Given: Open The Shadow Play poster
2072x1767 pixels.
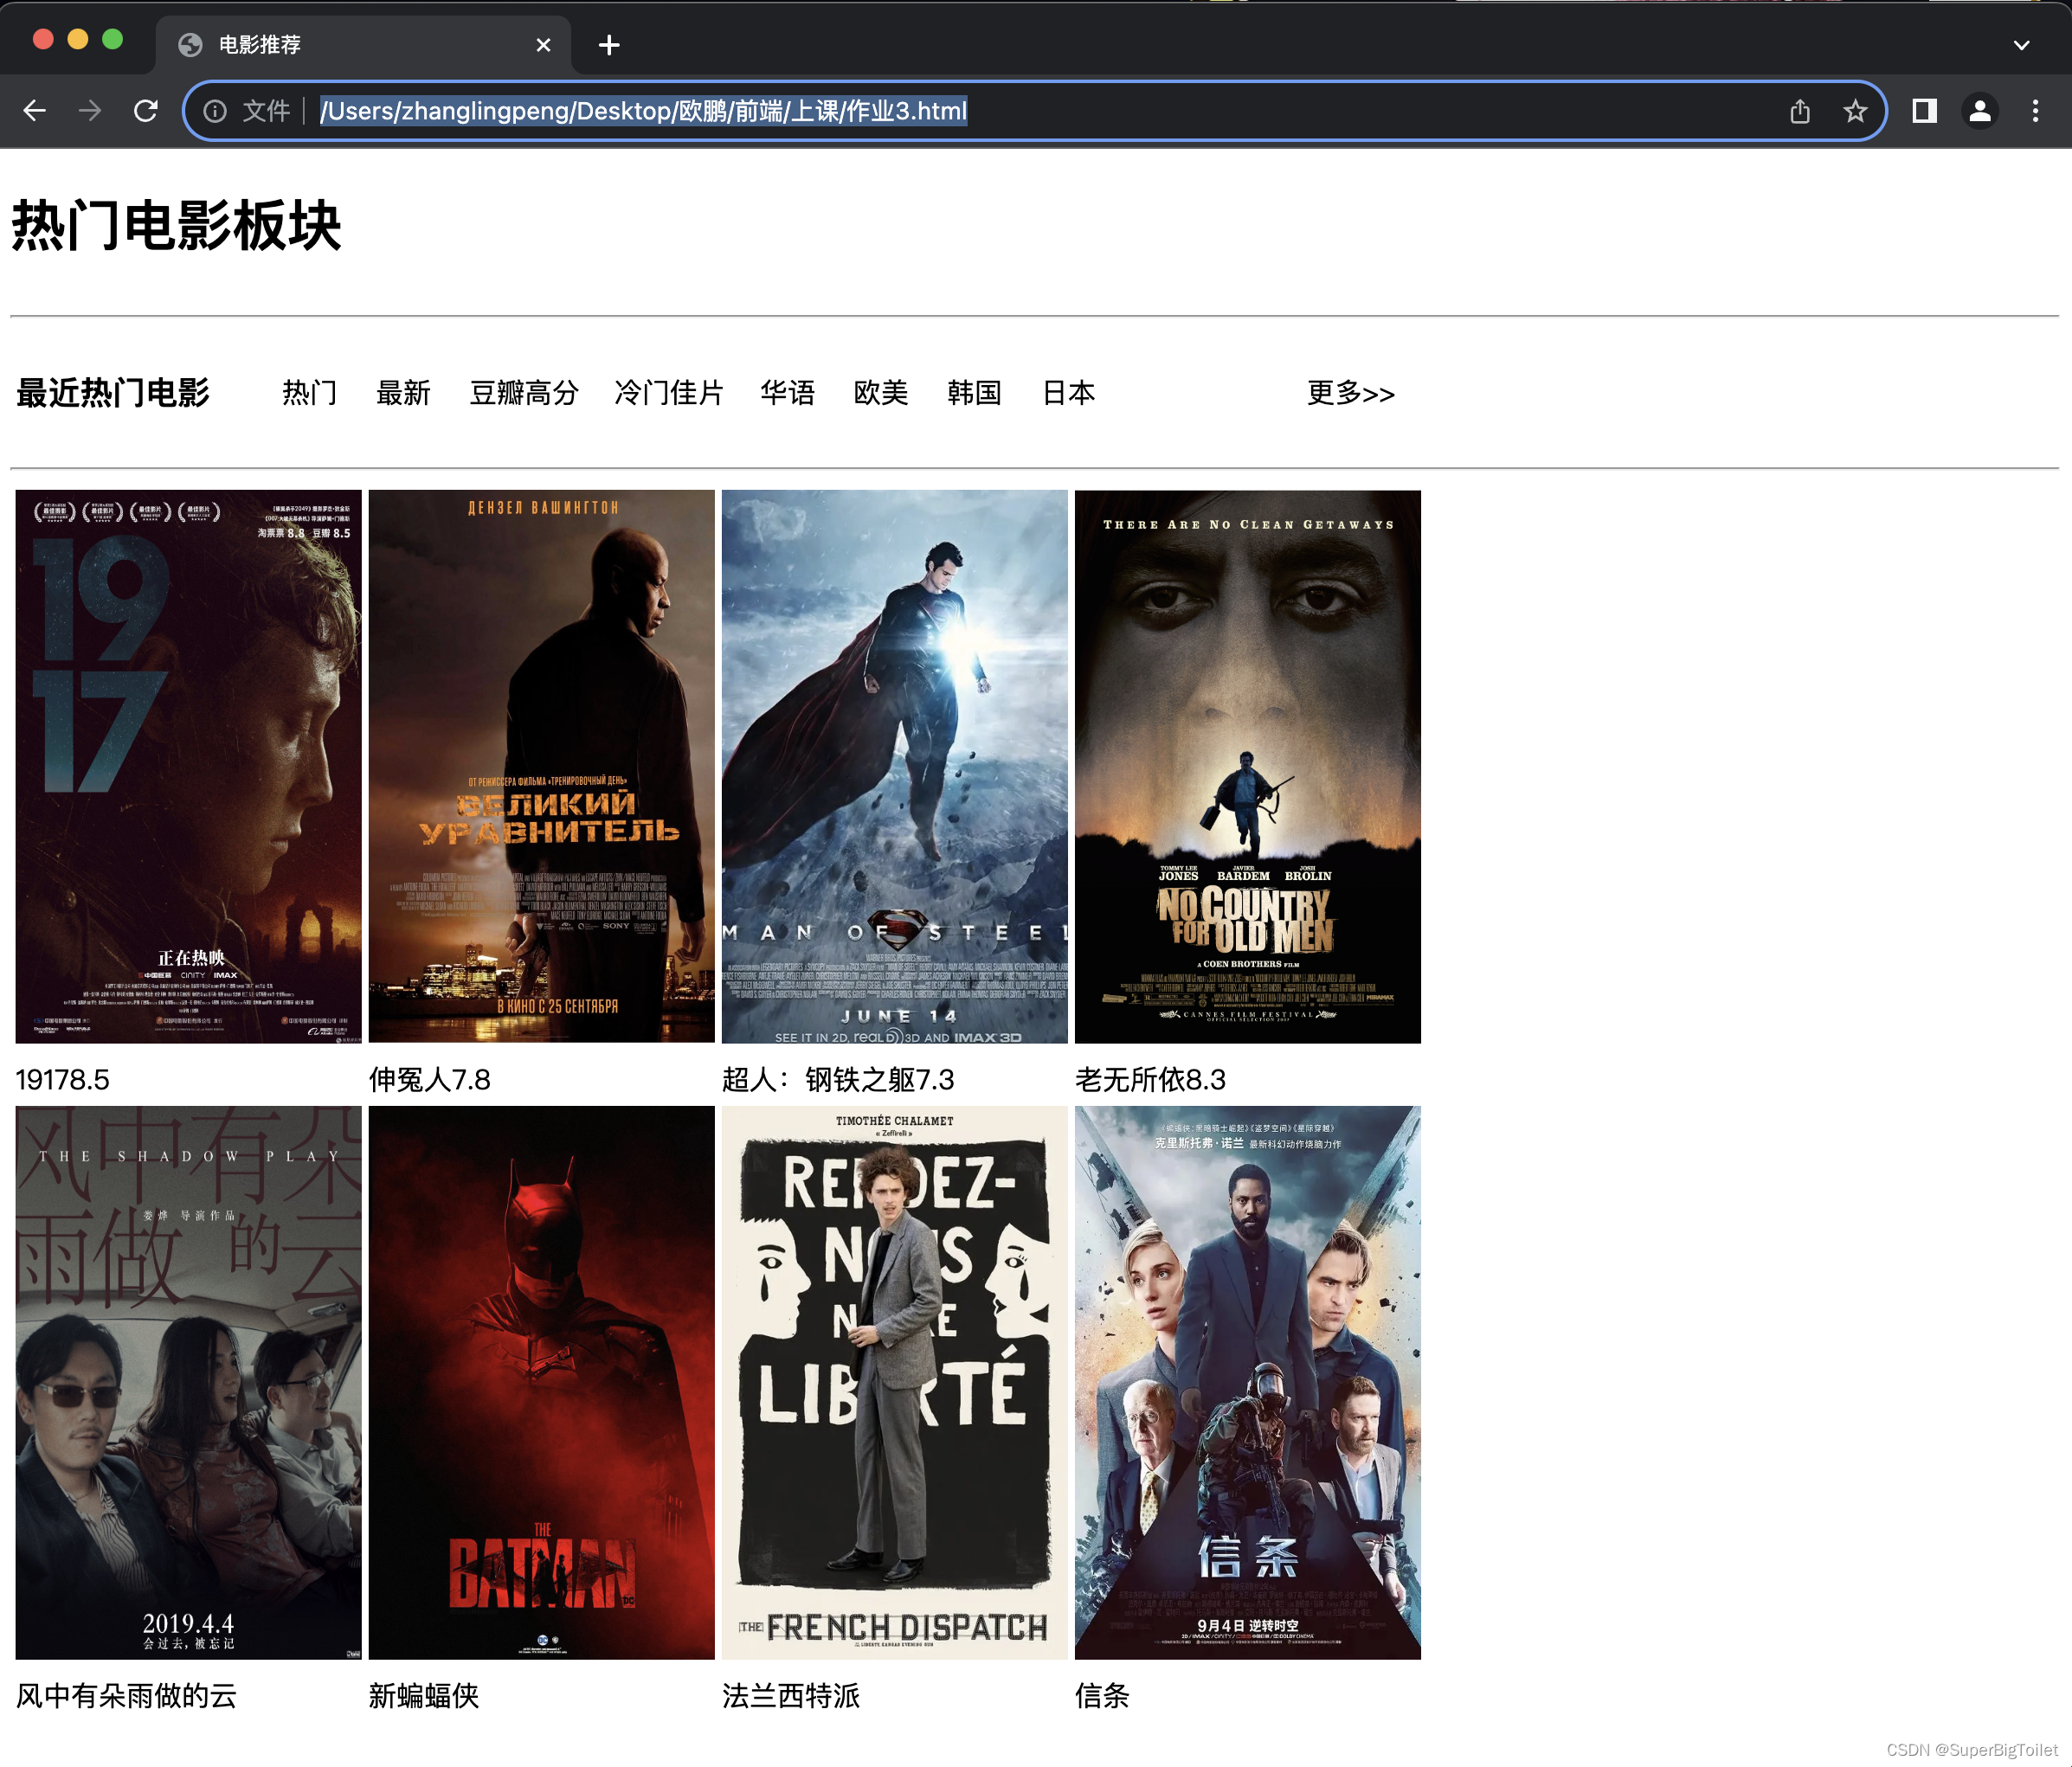Looking at the screenshot, I should tap(188, 1382).
